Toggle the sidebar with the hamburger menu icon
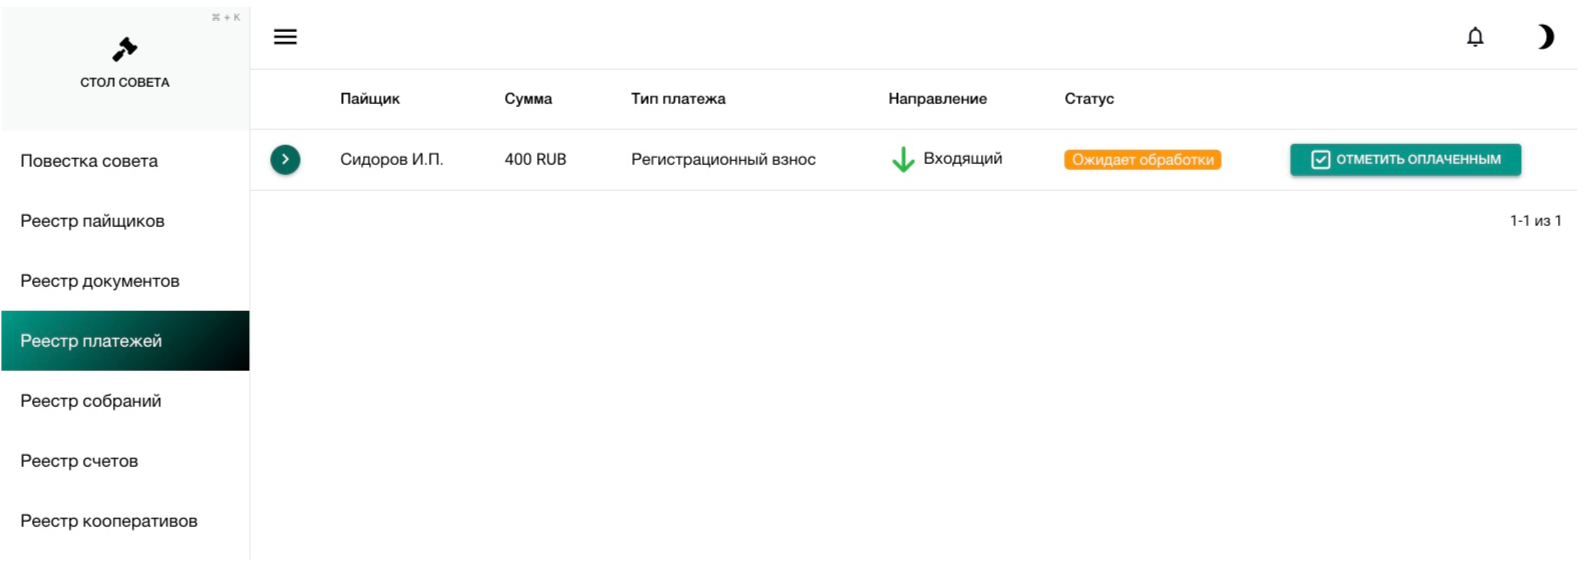Image resolution: width=1586 pixels, height=579 pixels. [x=285, y=37]
